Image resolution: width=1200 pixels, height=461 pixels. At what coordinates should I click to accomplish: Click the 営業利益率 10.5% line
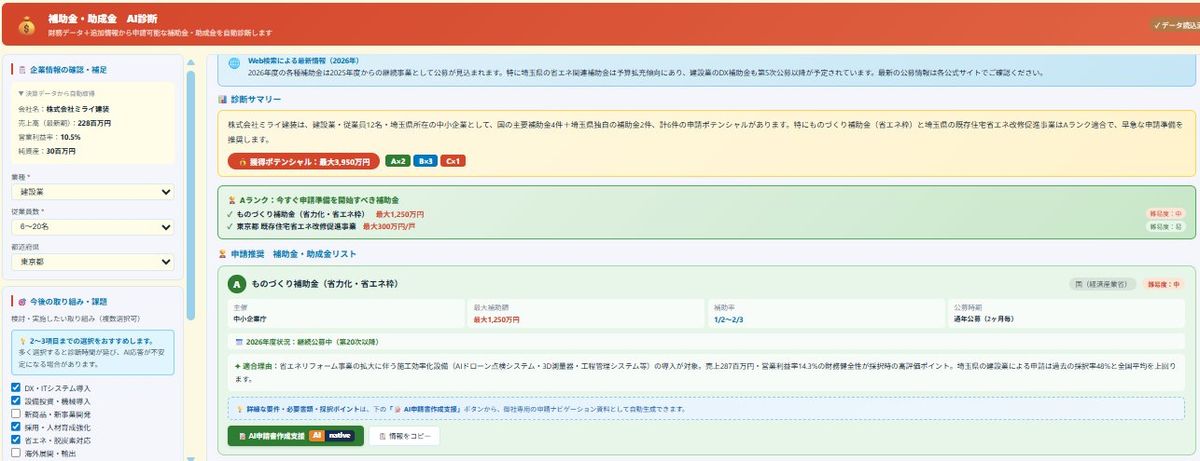point(50,136)
